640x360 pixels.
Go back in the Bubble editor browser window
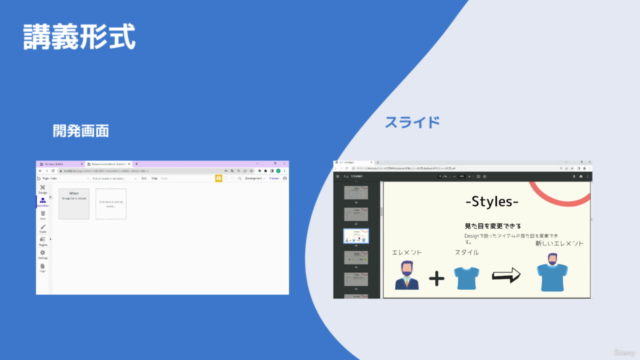pos(40,171)
